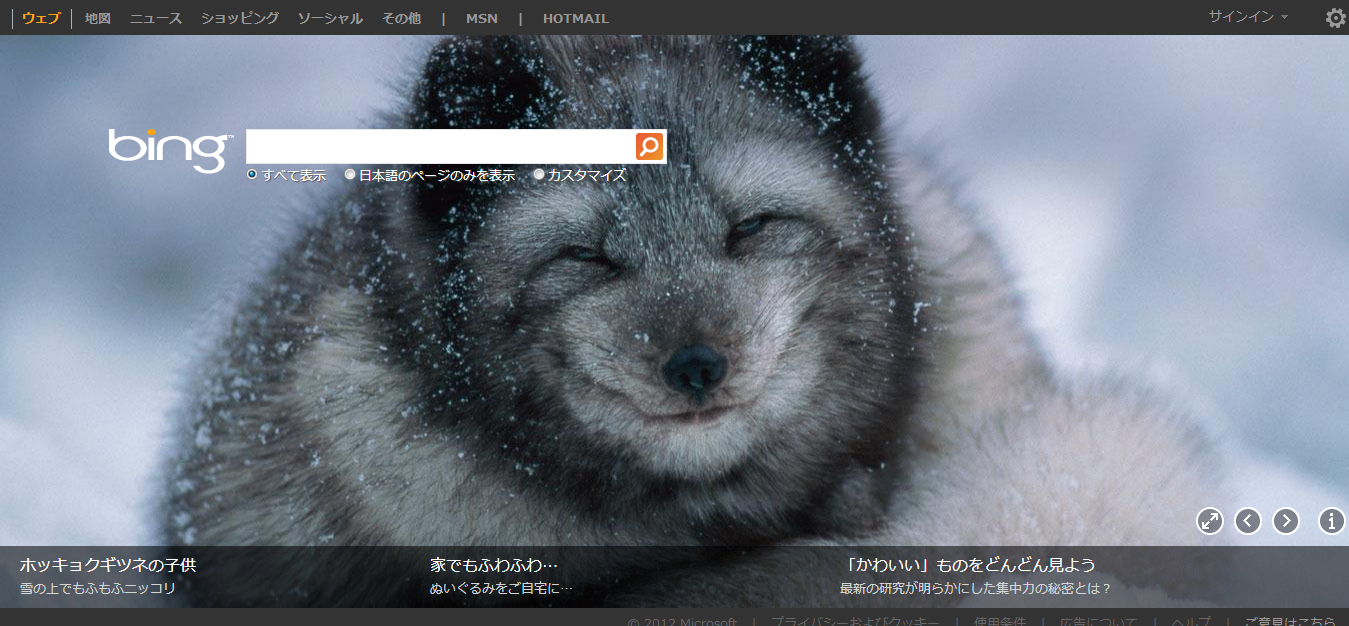
Task: Select the すべて表示 radio option
Action: (252, 175)
